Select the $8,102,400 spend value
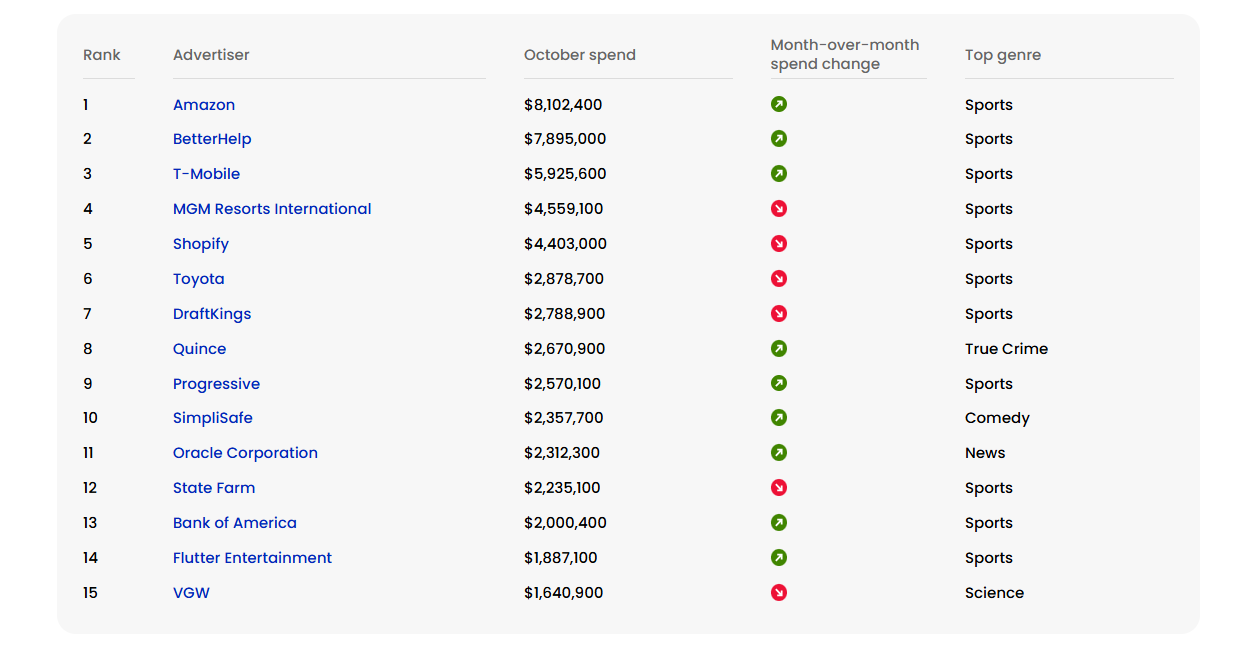This screenshot has width=1245, height=659. 563,105
